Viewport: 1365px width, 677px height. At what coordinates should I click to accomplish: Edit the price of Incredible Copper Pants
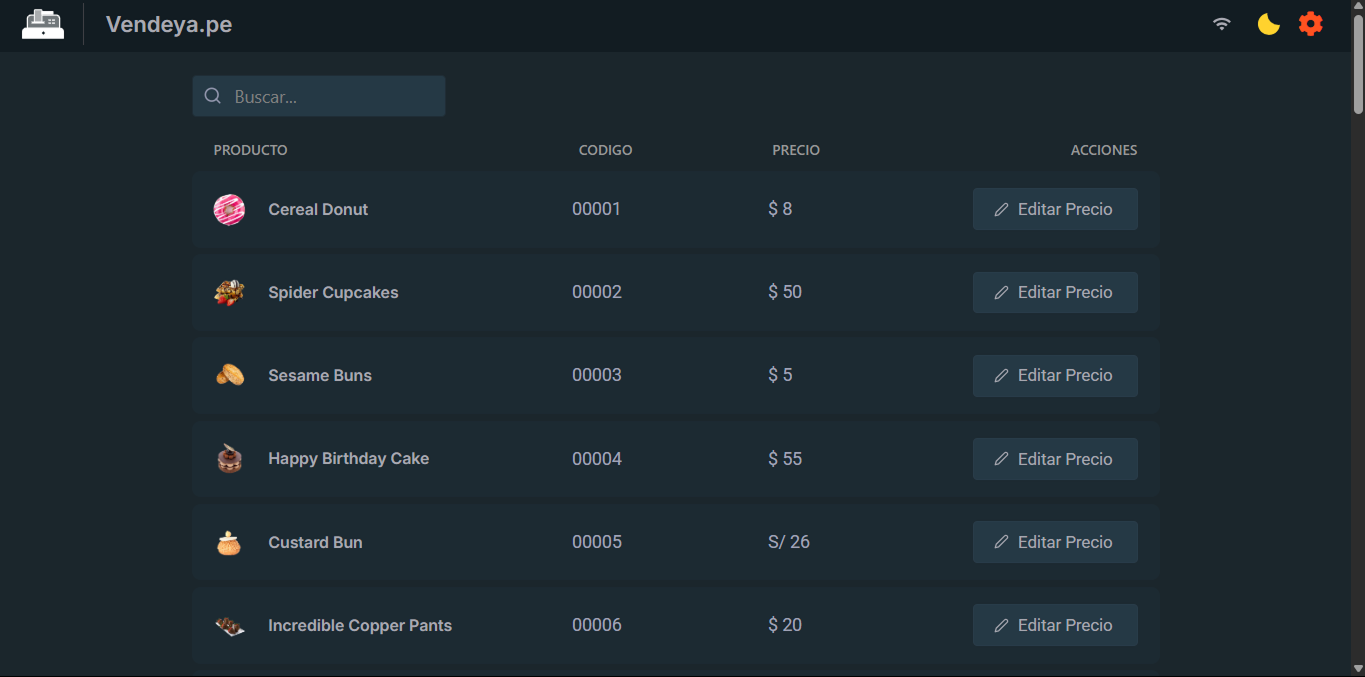(x=1055, y=625)
